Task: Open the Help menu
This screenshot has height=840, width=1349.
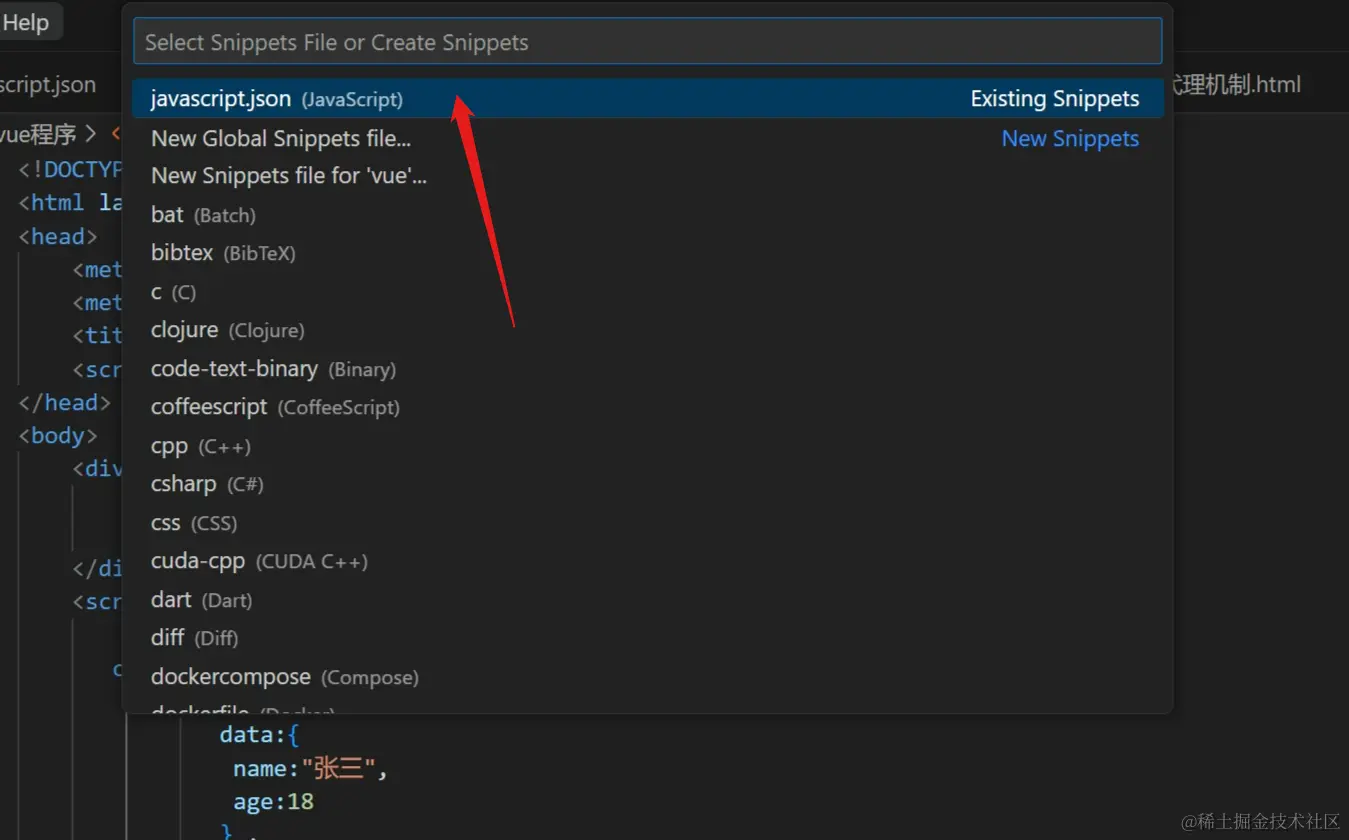Action: (26, 22)
